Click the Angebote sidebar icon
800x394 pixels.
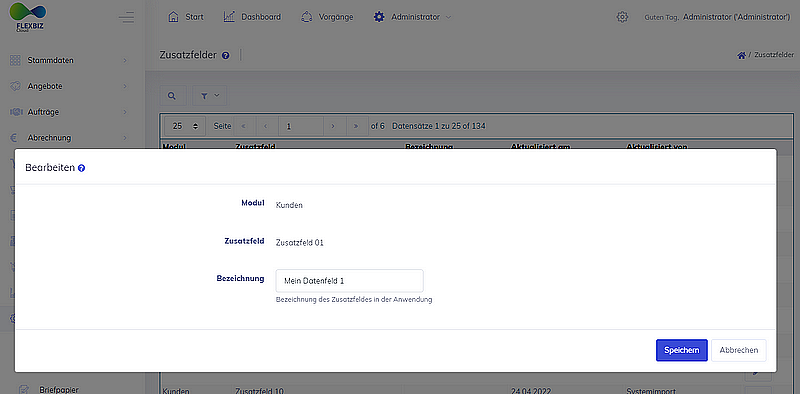pos(15,86)
